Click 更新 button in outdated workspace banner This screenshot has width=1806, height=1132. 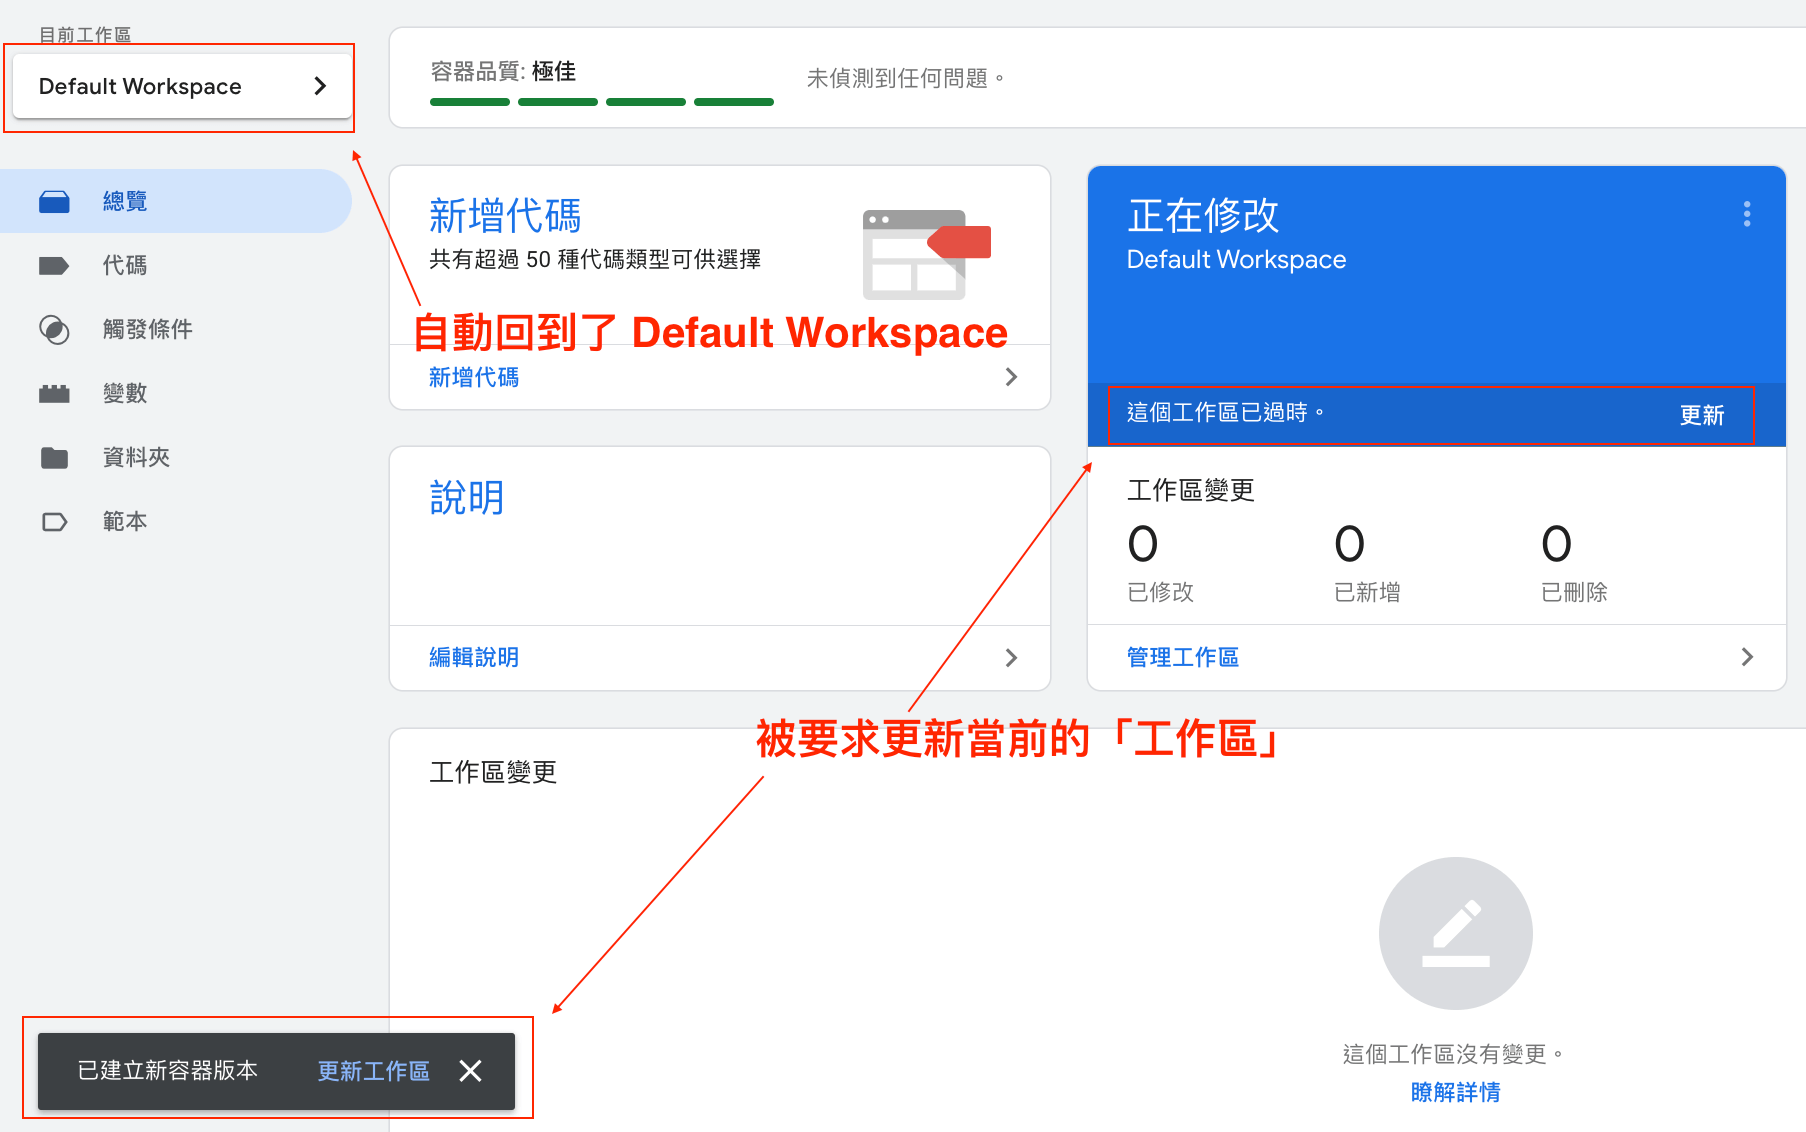pos(1701,415)
